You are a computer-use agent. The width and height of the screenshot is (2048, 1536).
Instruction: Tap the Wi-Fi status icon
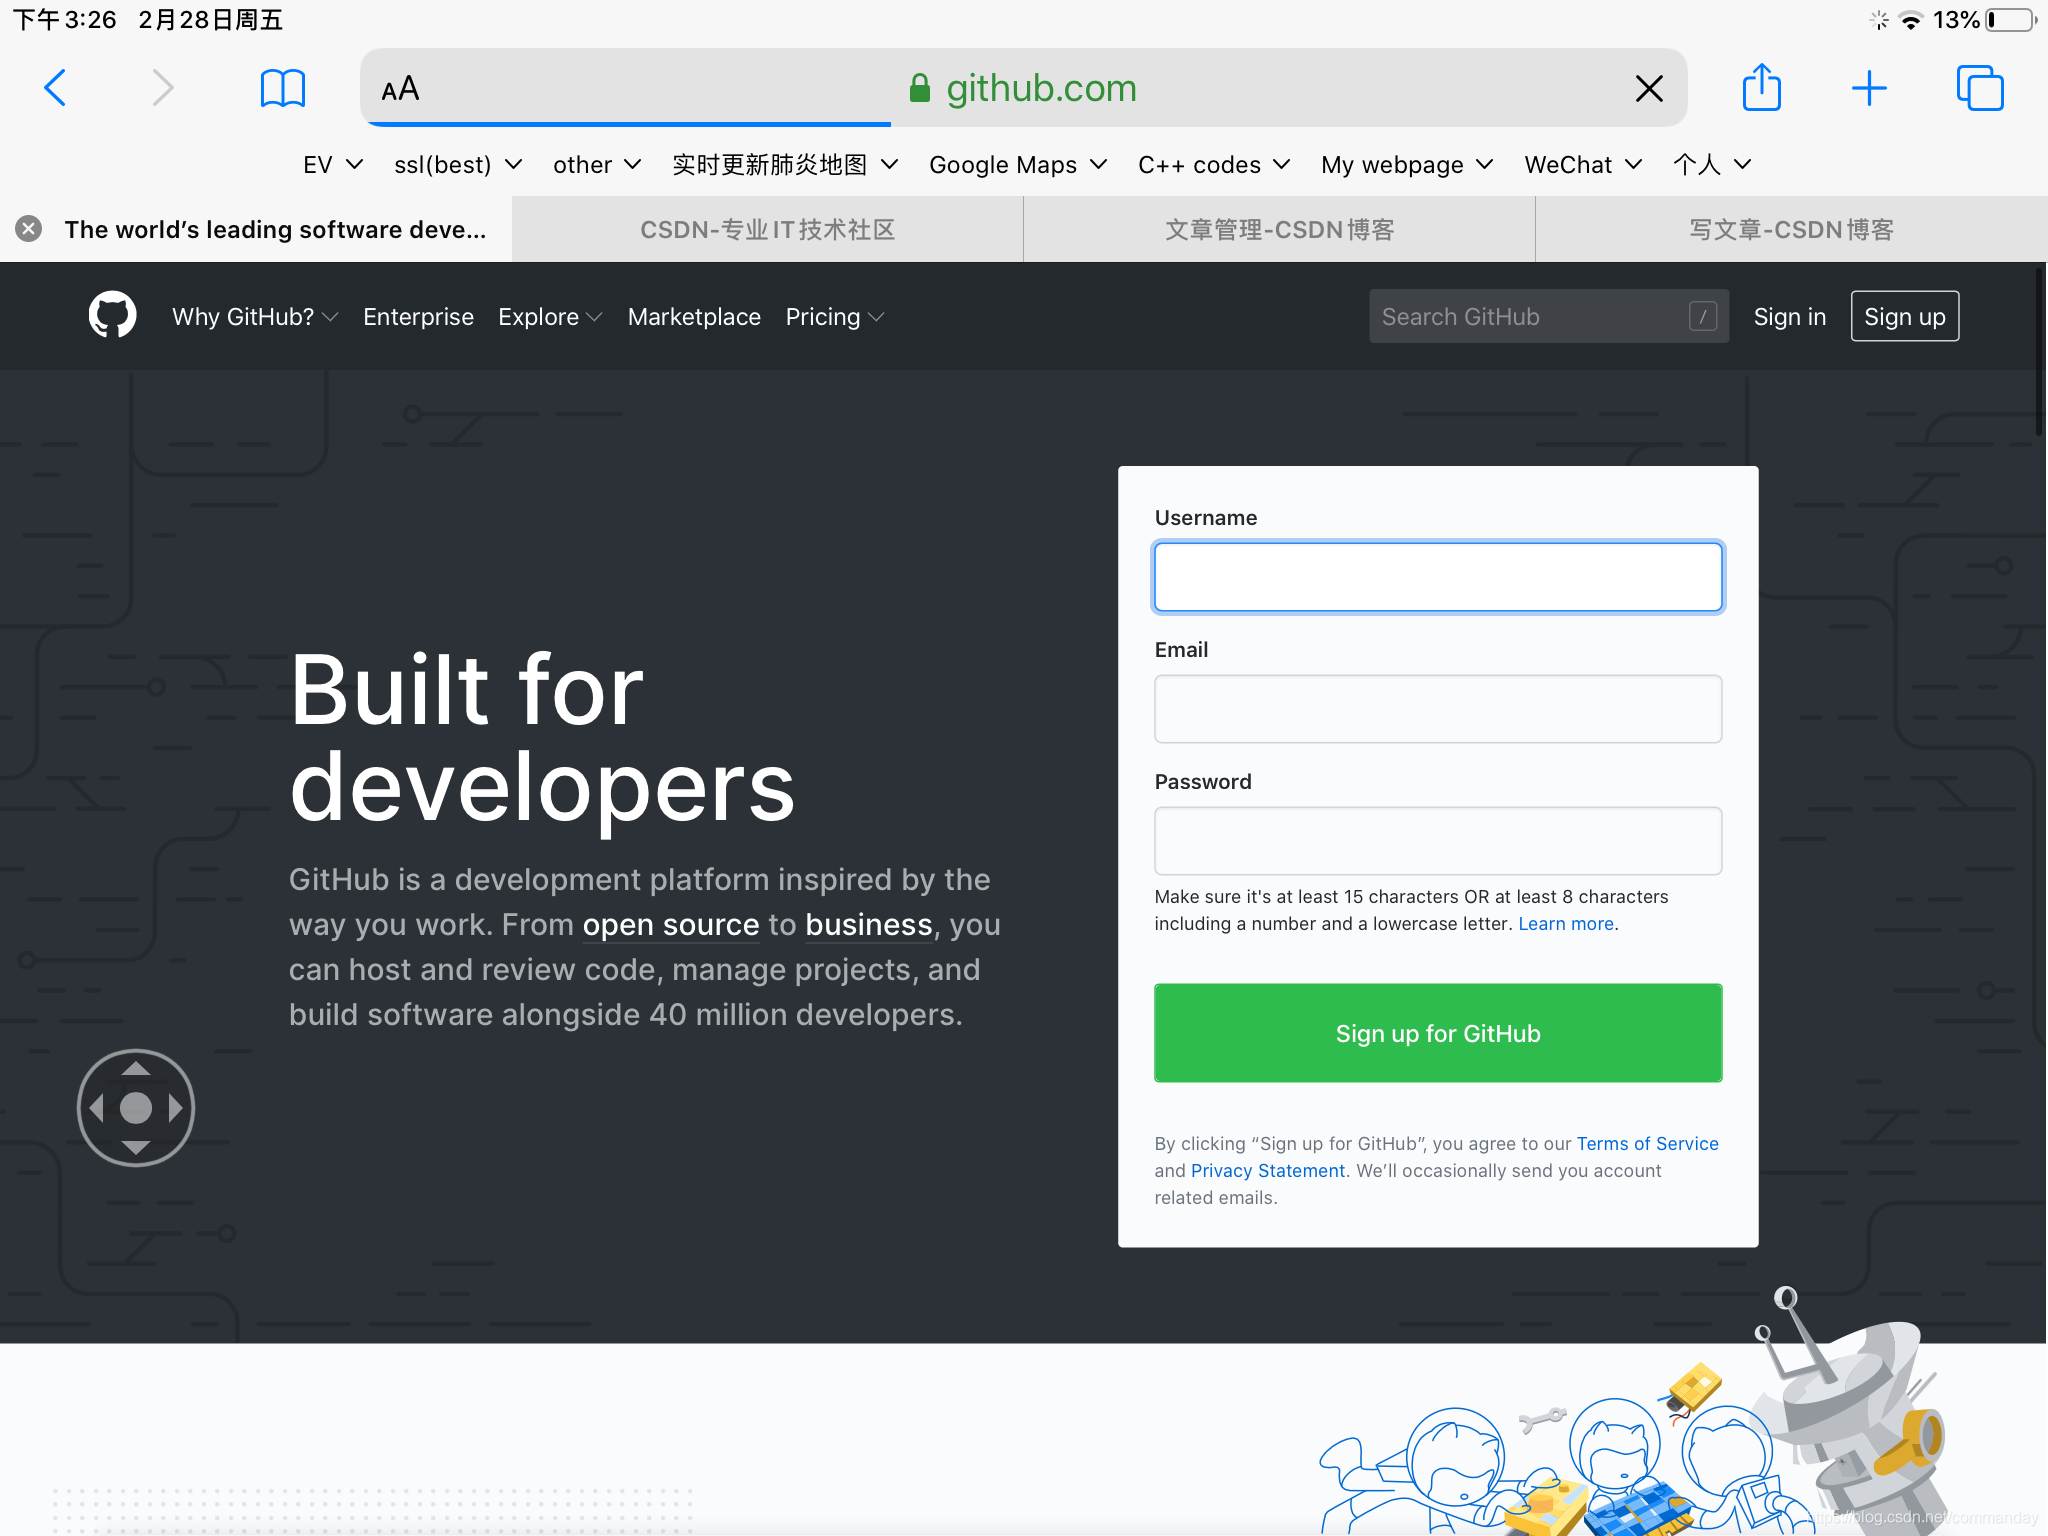tap(1910, 20)
